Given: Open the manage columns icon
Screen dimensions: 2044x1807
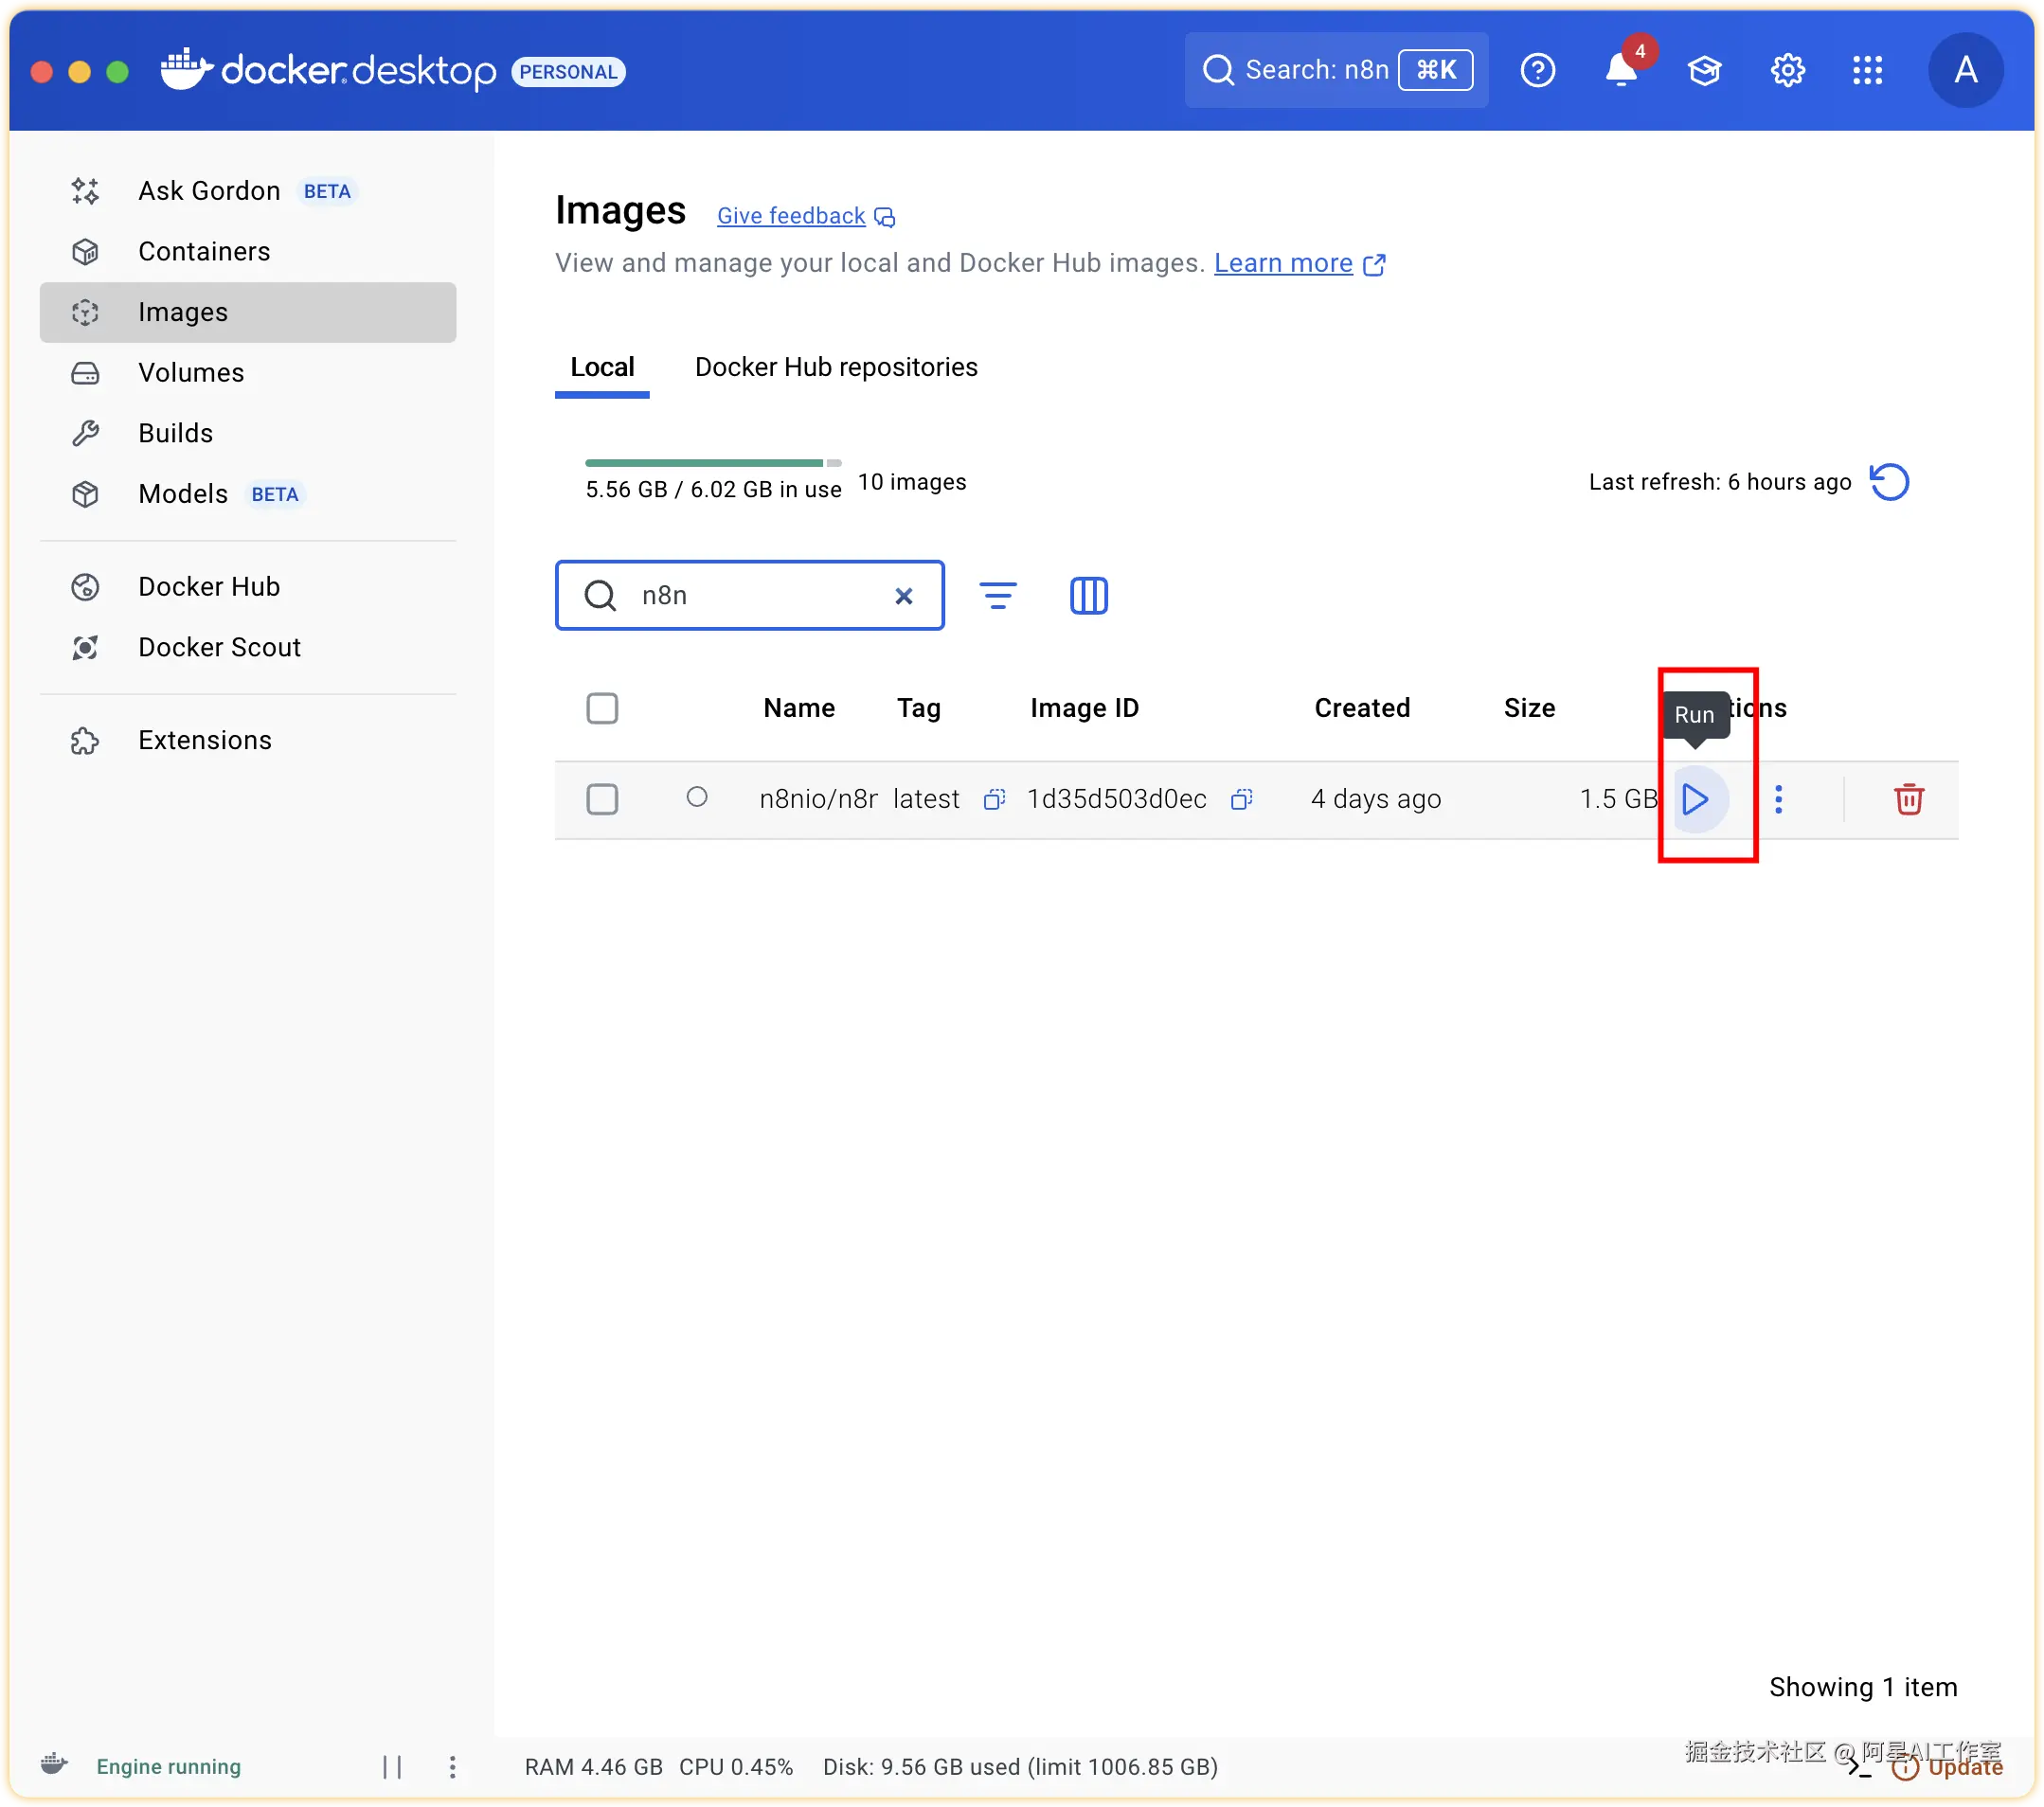Looking at the screenshot, I should 1088,596.
